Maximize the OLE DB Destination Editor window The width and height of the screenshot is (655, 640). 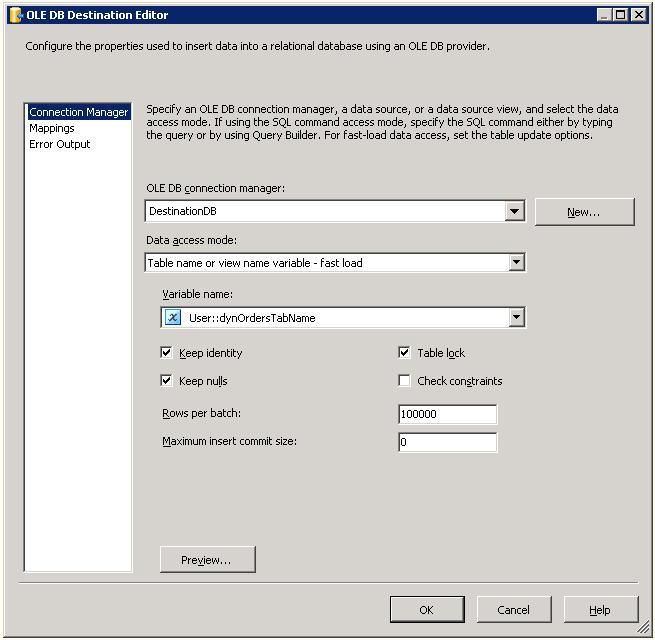coord(621,15)
